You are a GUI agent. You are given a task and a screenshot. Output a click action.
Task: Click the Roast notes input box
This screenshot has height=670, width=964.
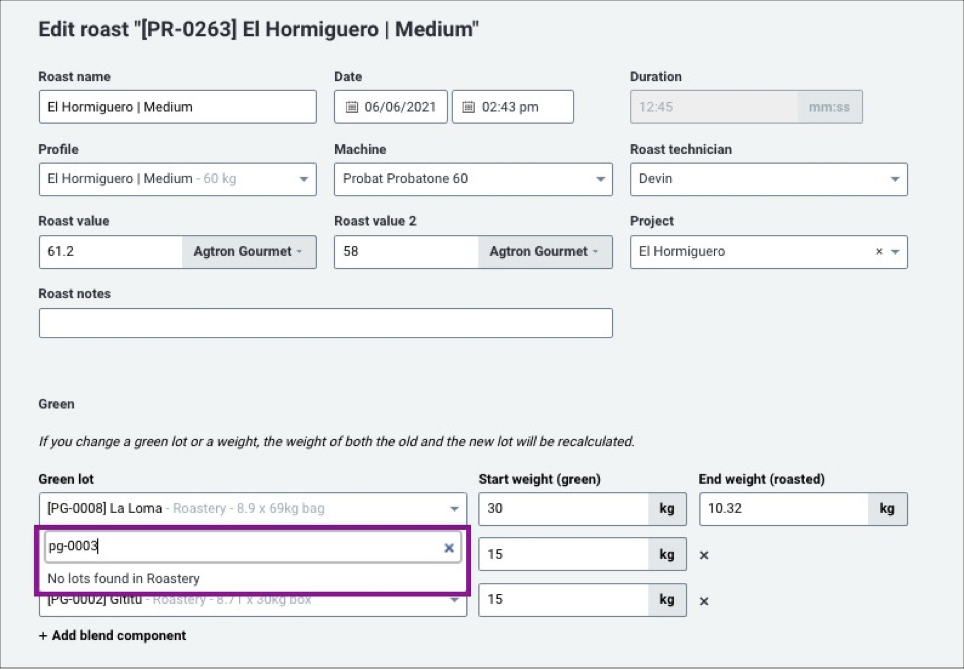[x=326, y=323]
